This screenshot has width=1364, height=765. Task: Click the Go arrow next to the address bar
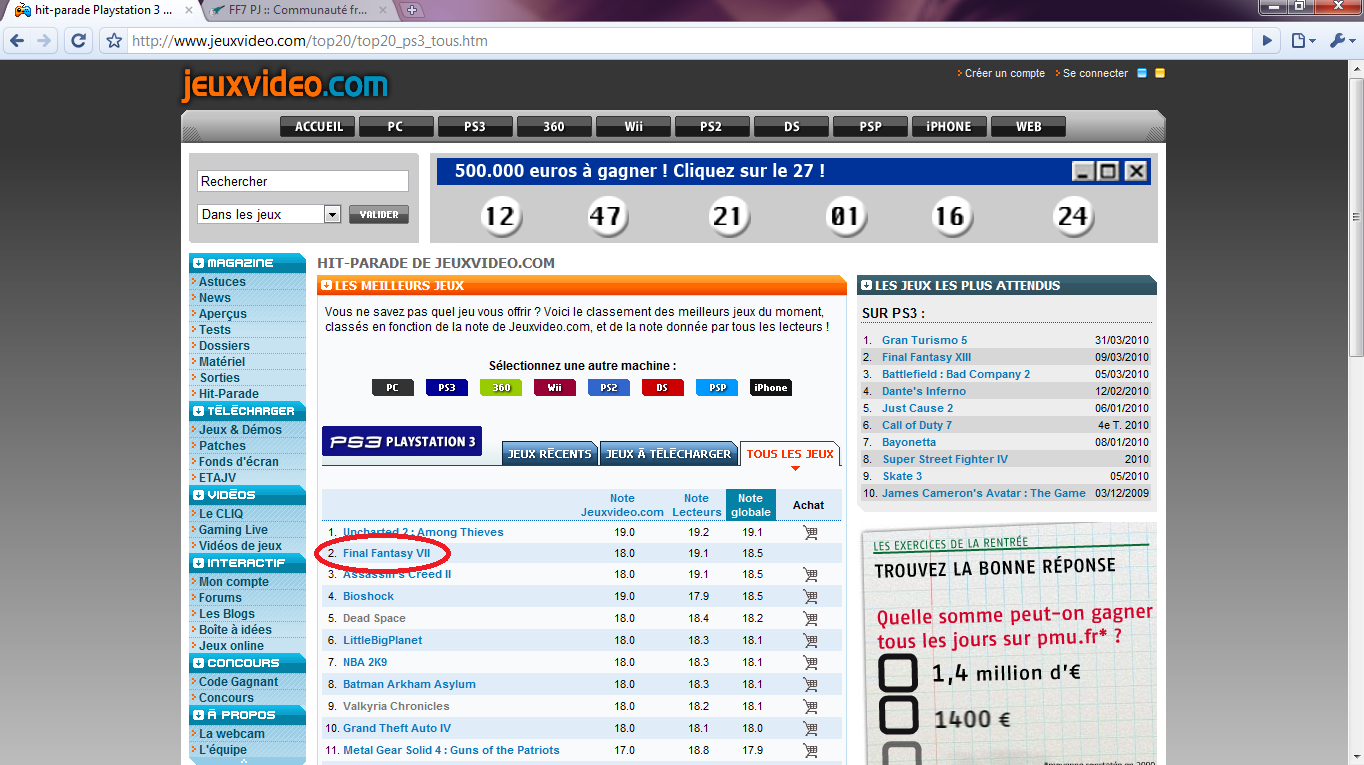point(1267,41)
